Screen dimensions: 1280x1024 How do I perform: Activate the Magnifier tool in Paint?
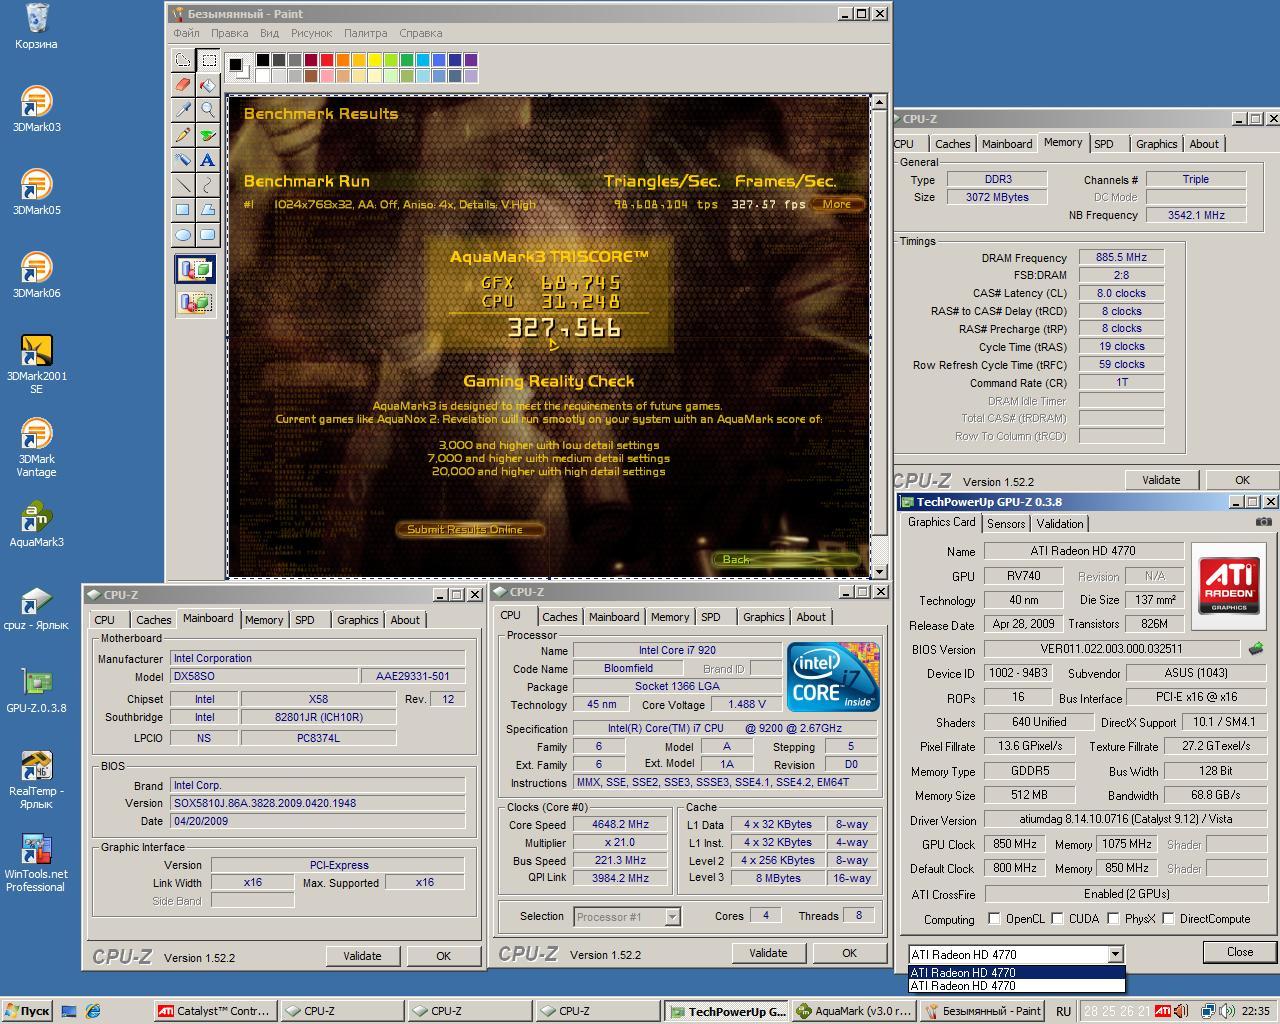click(x=208, y=110)
